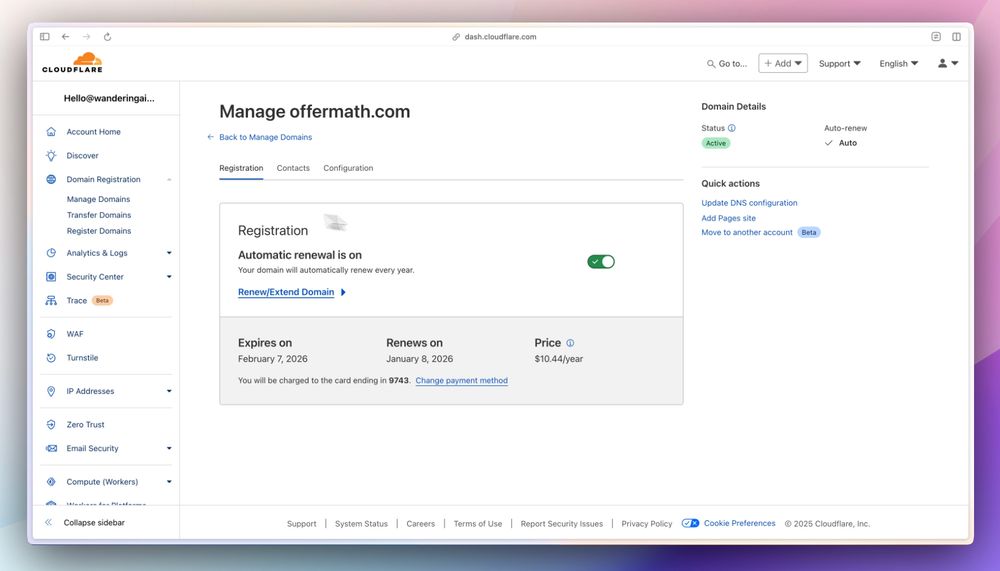Click the "February 7, 2026" expiry date
The height and width of the screenshot is (571, 1000).
tap(272, 359)
